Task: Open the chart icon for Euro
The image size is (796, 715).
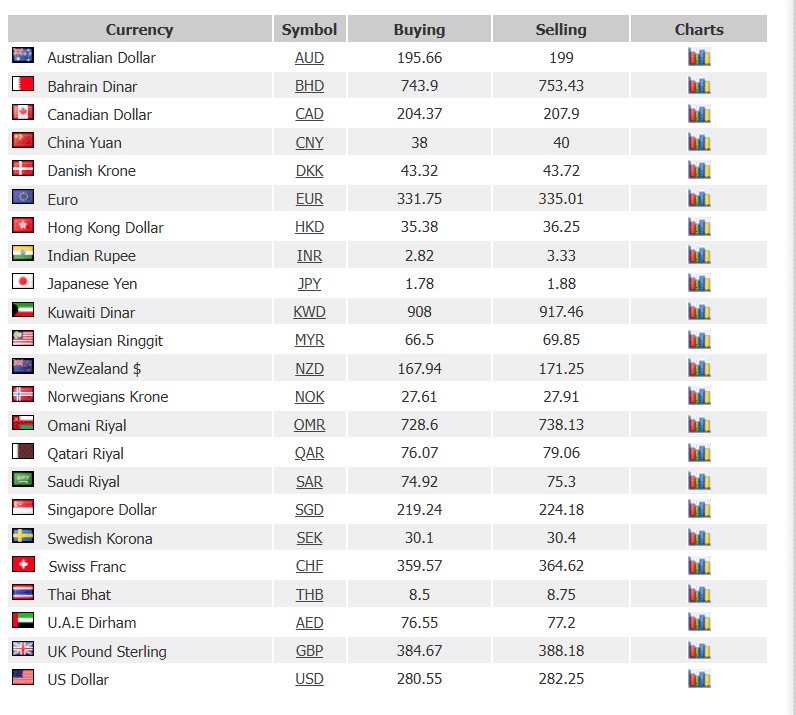Action: click(699, 198)
